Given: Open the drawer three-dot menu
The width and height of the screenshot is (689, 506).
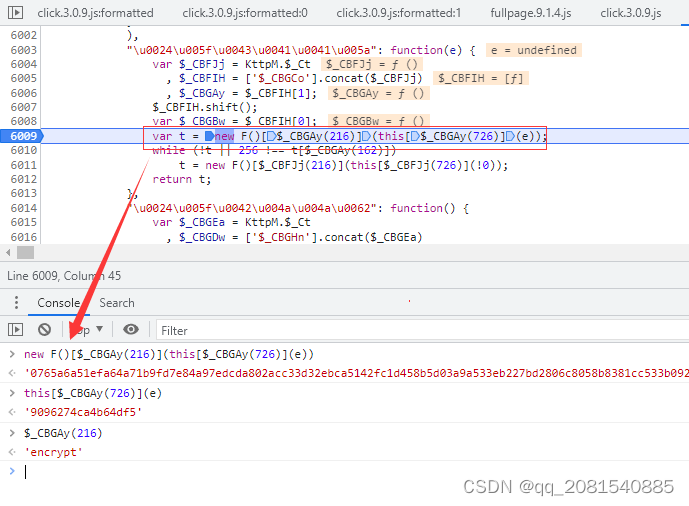Looking at the screenshot, I should pyautogui.click(x=16, y=303).
